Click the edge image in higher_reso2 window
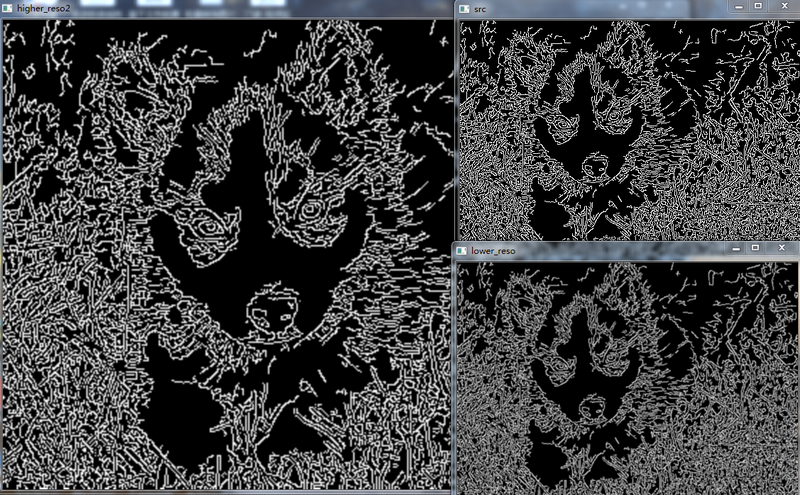800x495 pixels. 227,255
